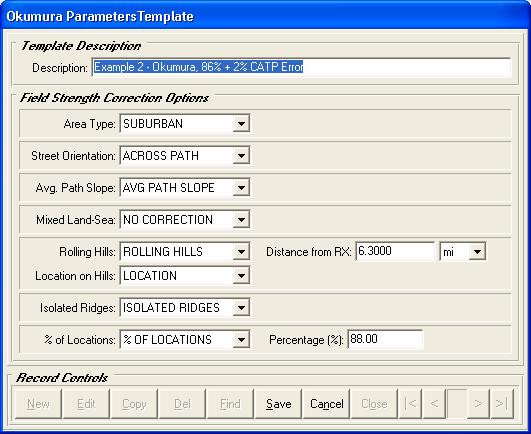Save the template record
This screenshot has height=434, width=531.
coord(278,404)
